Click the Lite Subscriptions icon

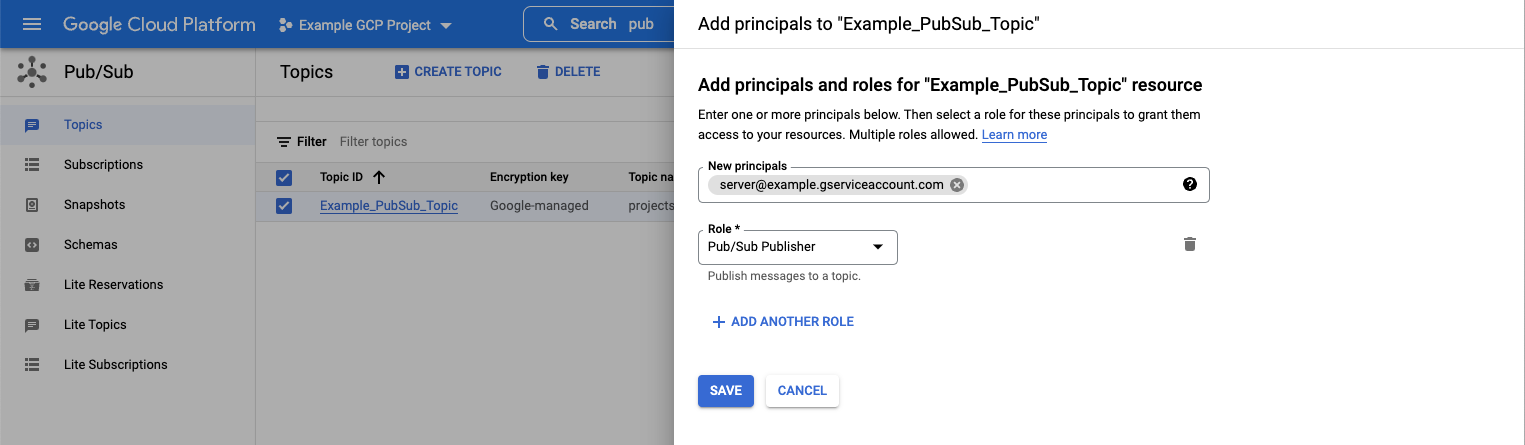pyautogui.click(x=32, y=365)
